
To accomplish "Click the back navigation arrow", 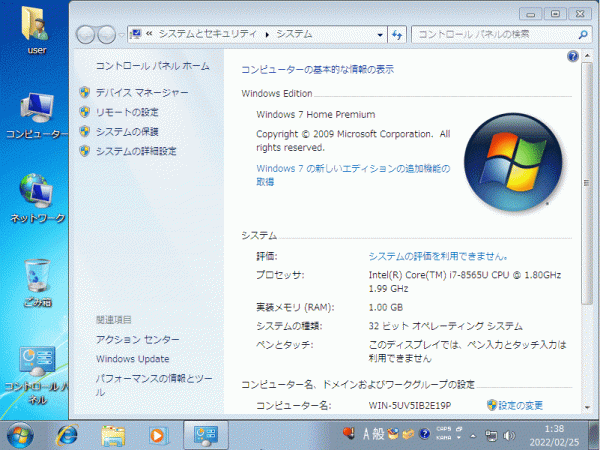I will point(85,35).
